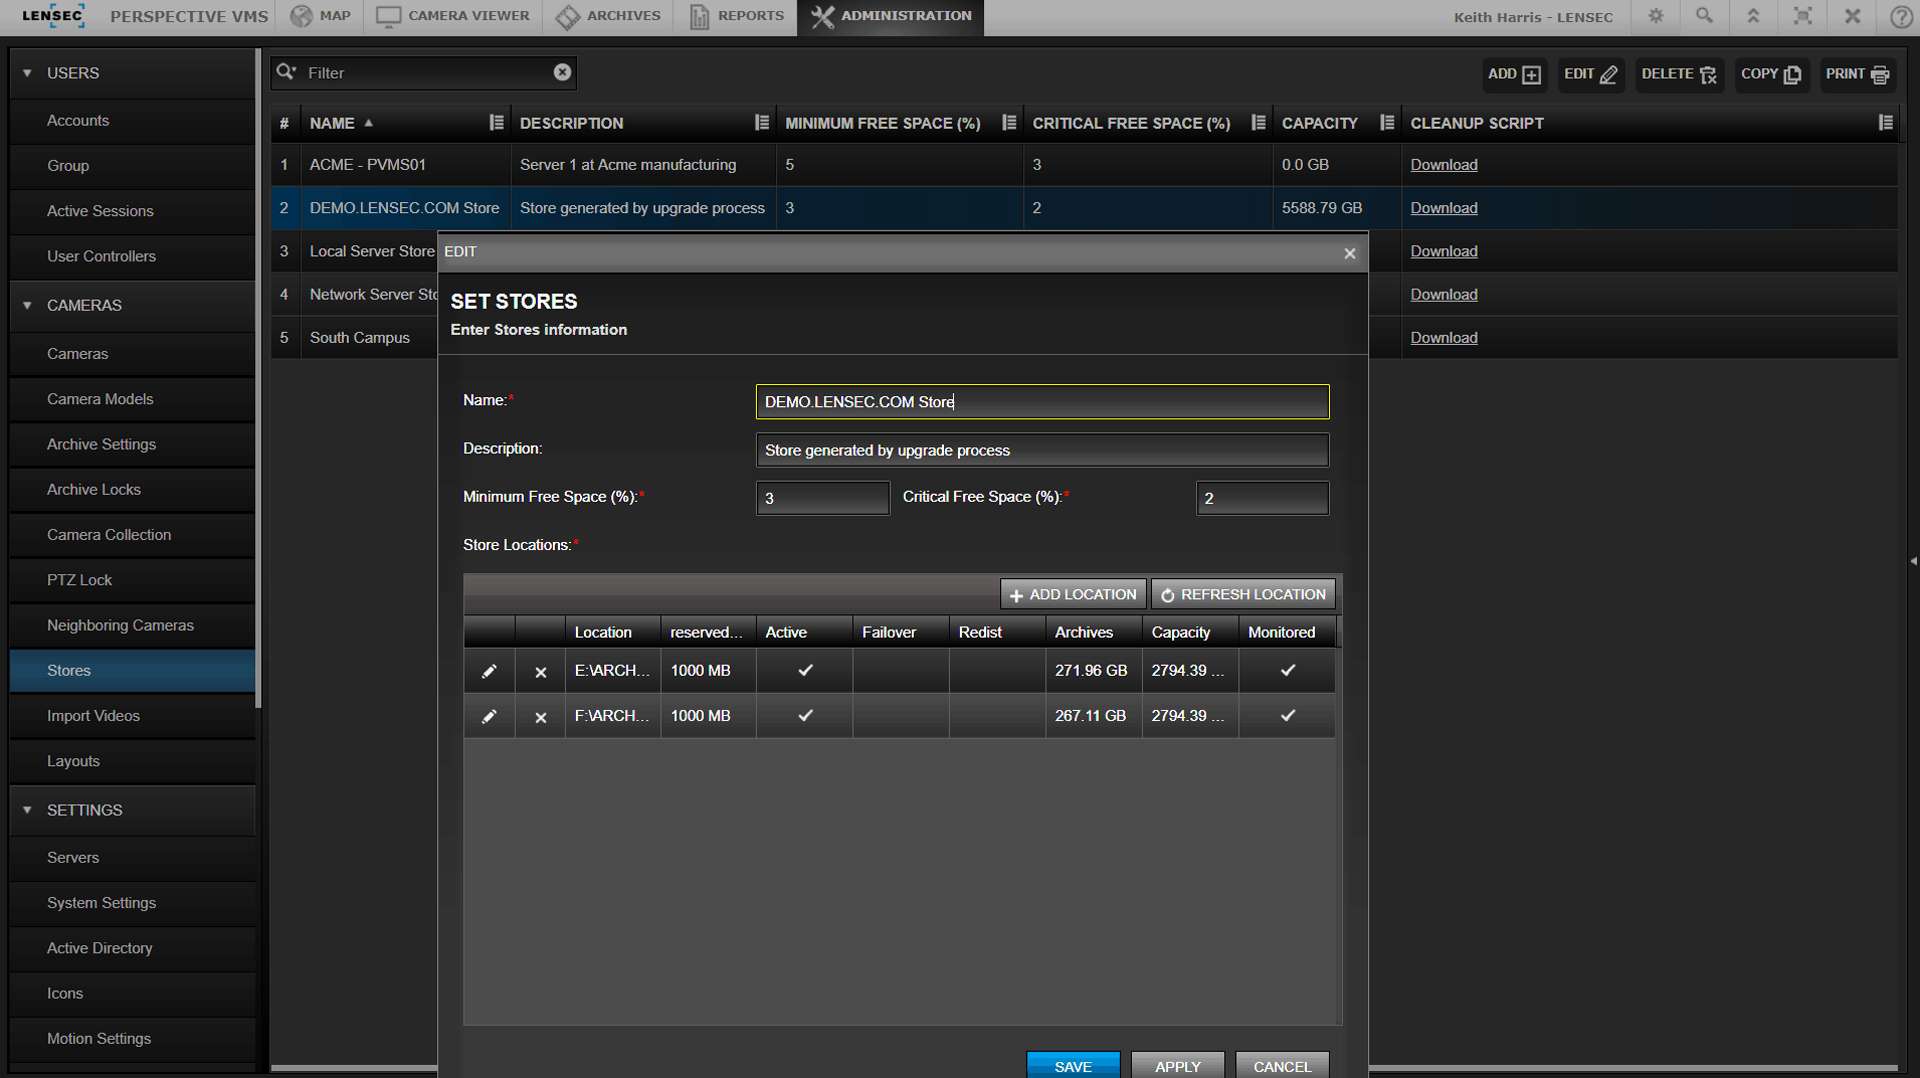
Task: Click the CANCEL button
Action: point(1282,1066)
